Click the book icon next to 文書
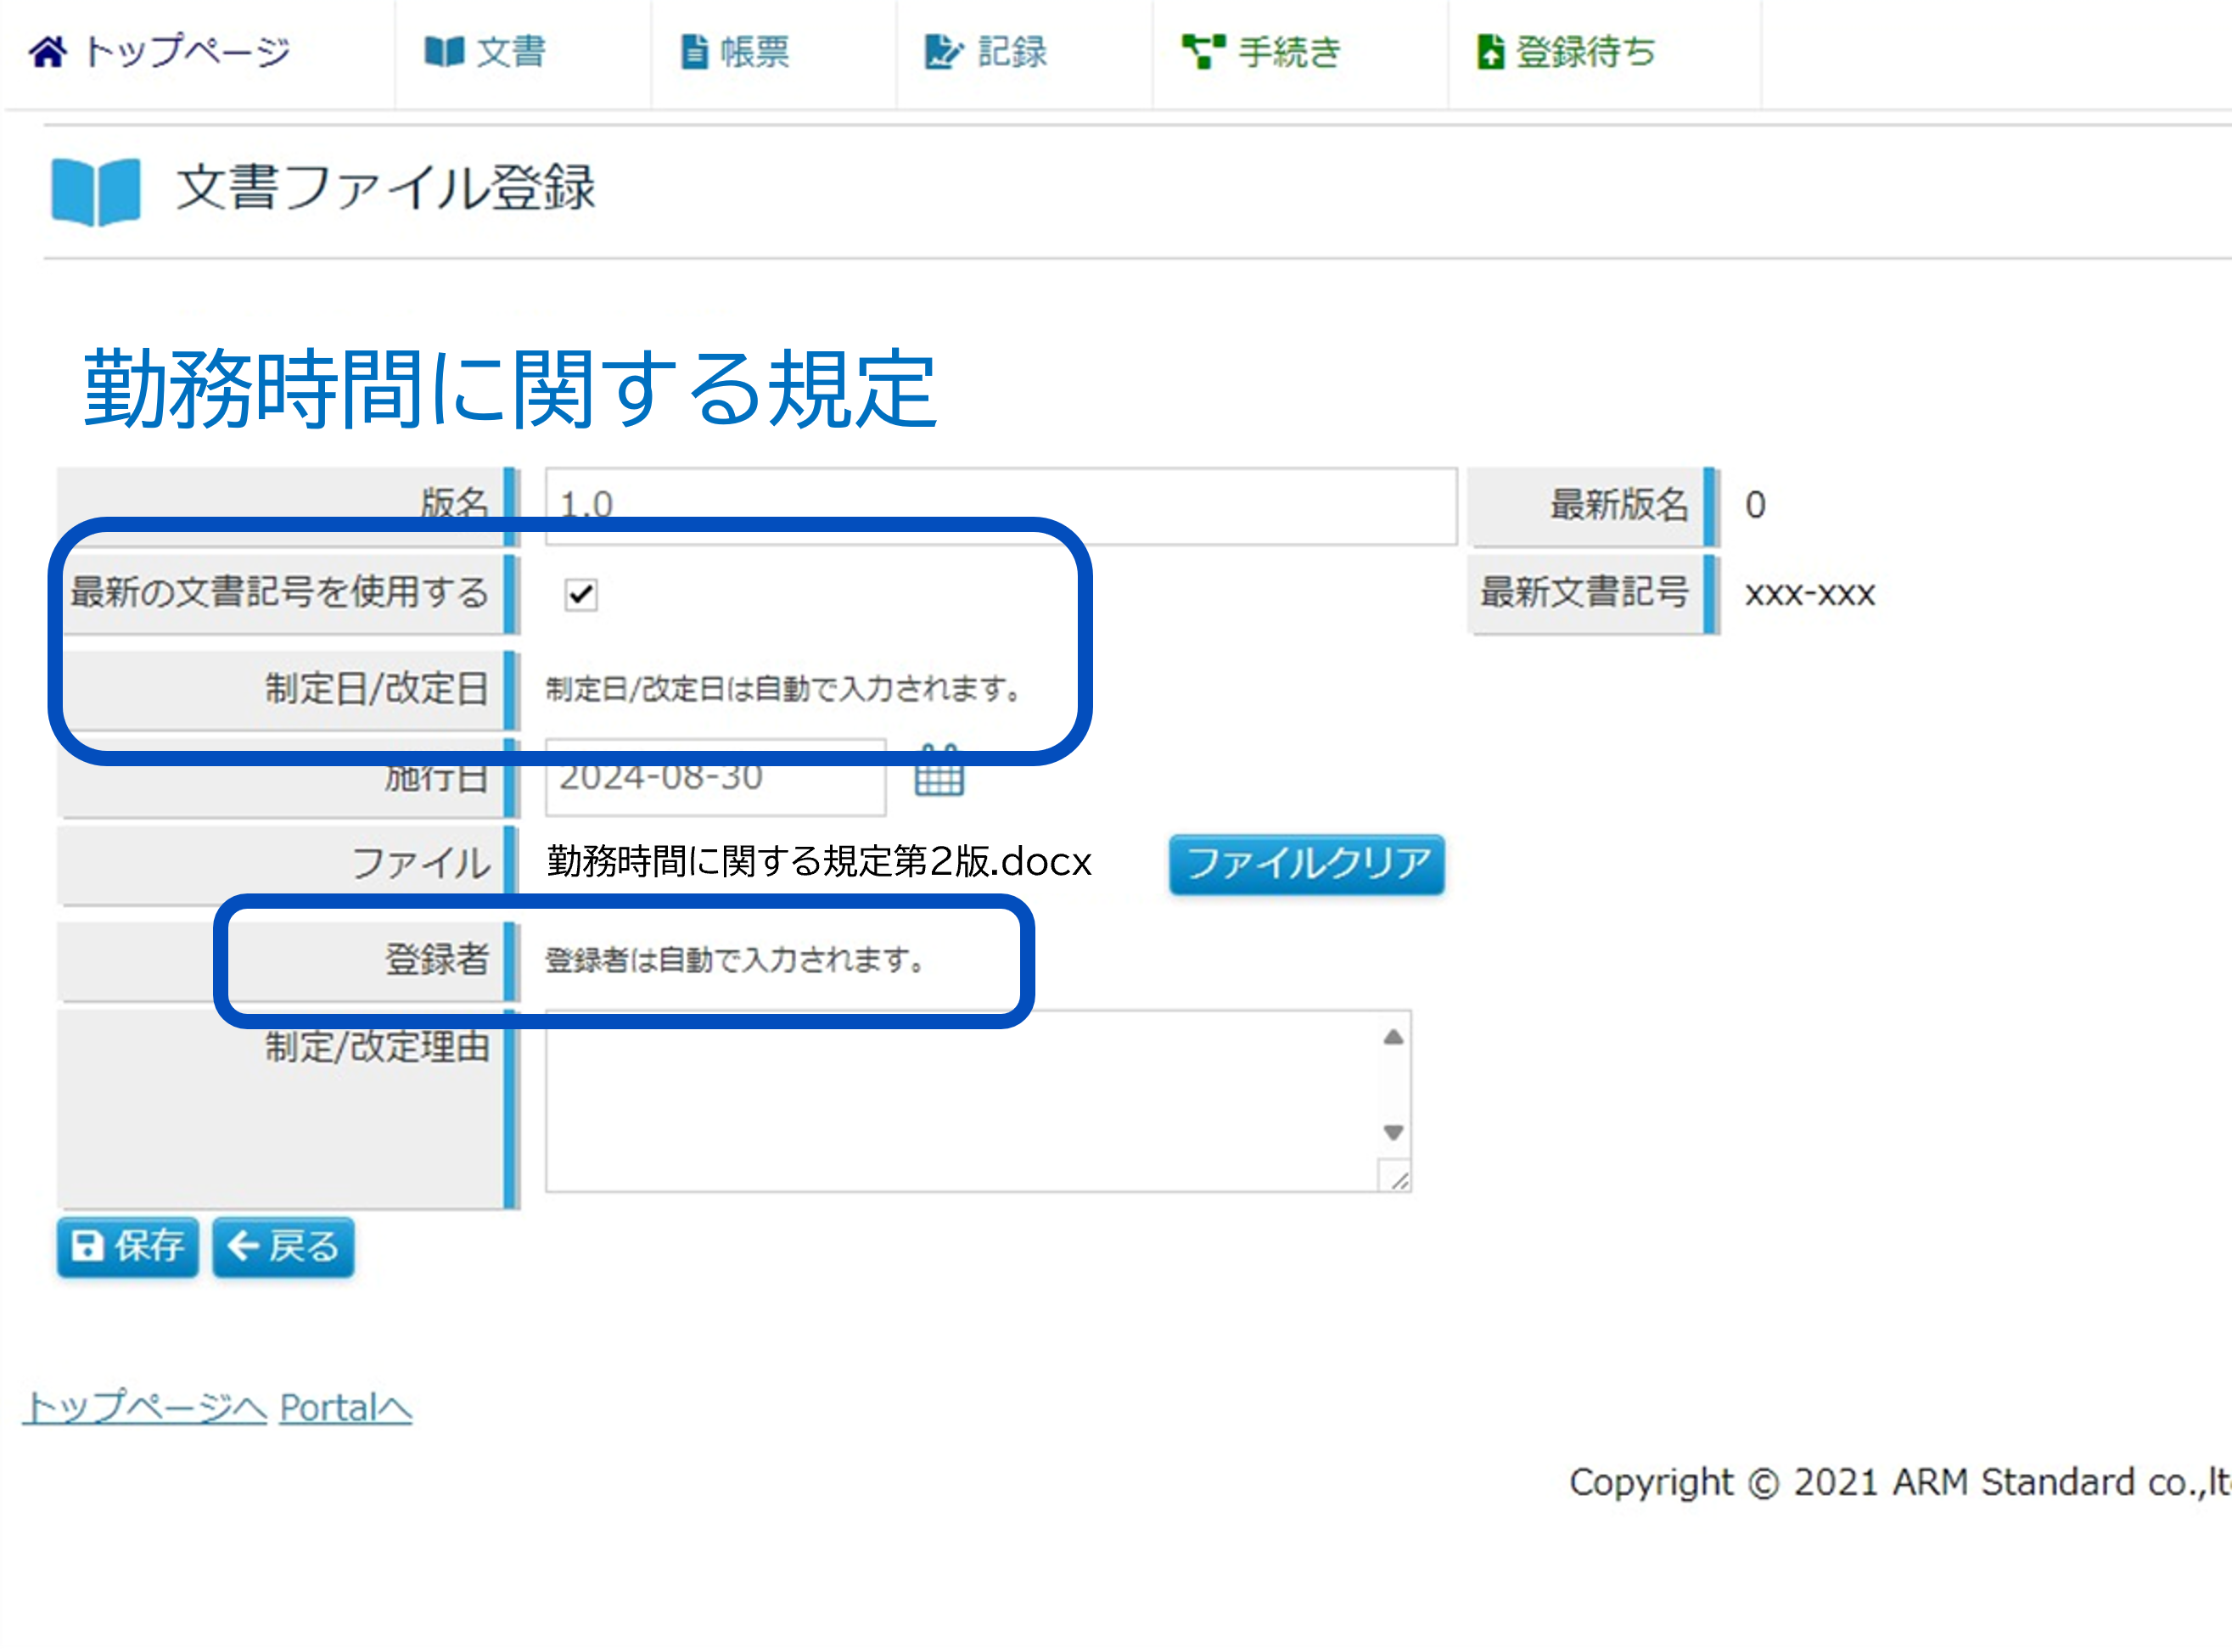This screenshot has width=2232, height=1652. pos(444,51)
